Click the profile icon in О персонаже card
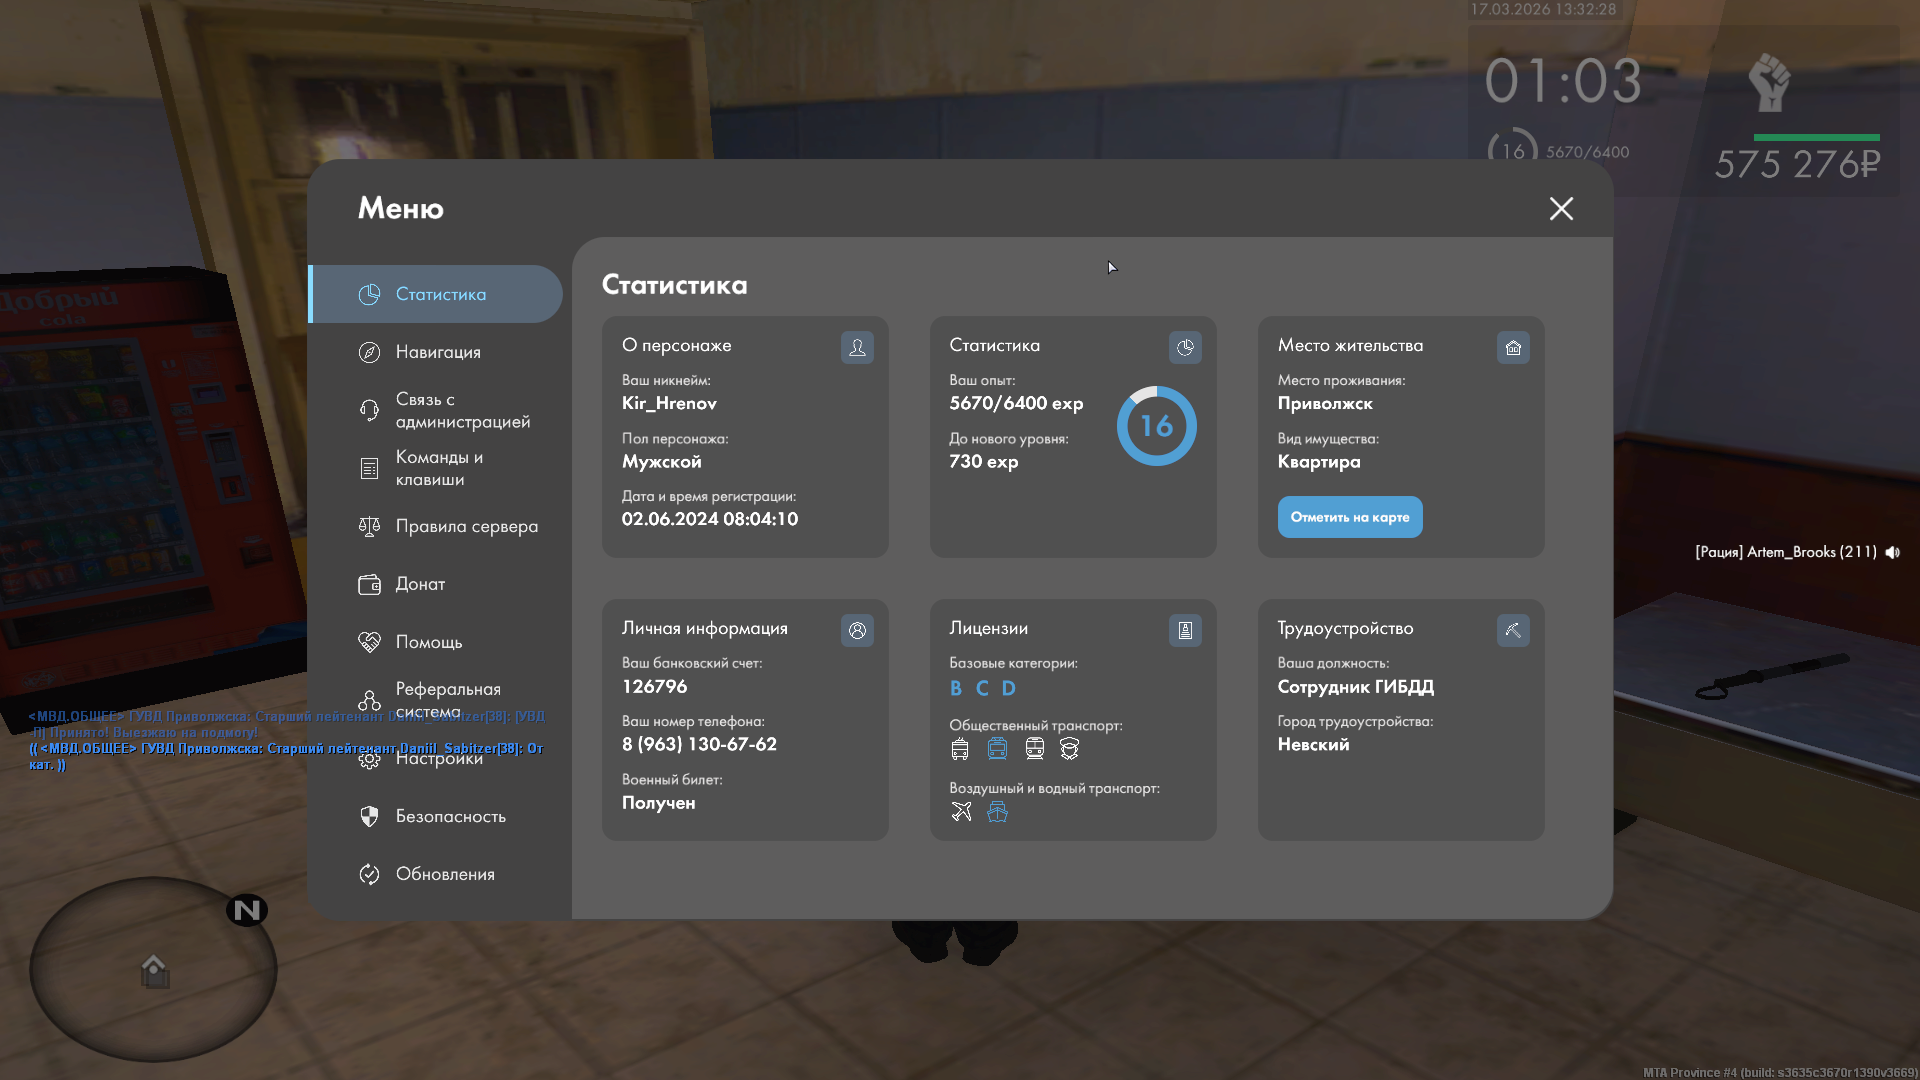Image resolution: width=1920 pixels, height=1080 pixels. (x=857, y=347)
